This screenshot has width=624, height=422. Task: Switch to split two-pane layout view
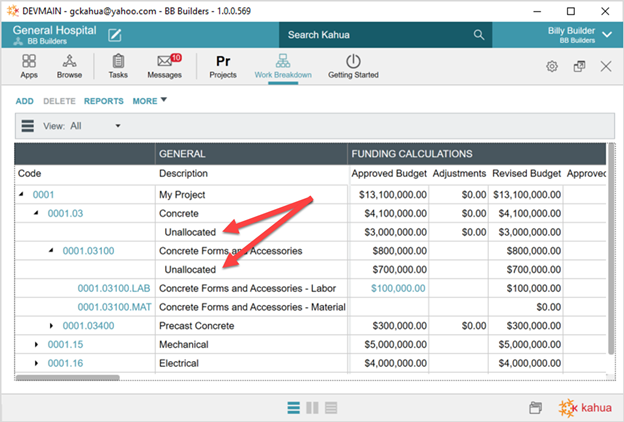312,407
